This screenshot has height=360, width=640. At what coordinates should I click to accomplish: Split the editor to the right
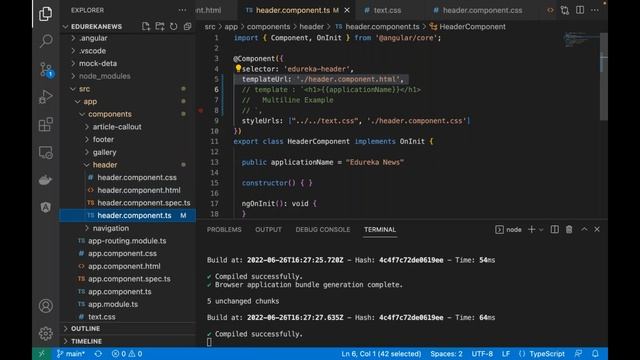click(x=580, y=10)
